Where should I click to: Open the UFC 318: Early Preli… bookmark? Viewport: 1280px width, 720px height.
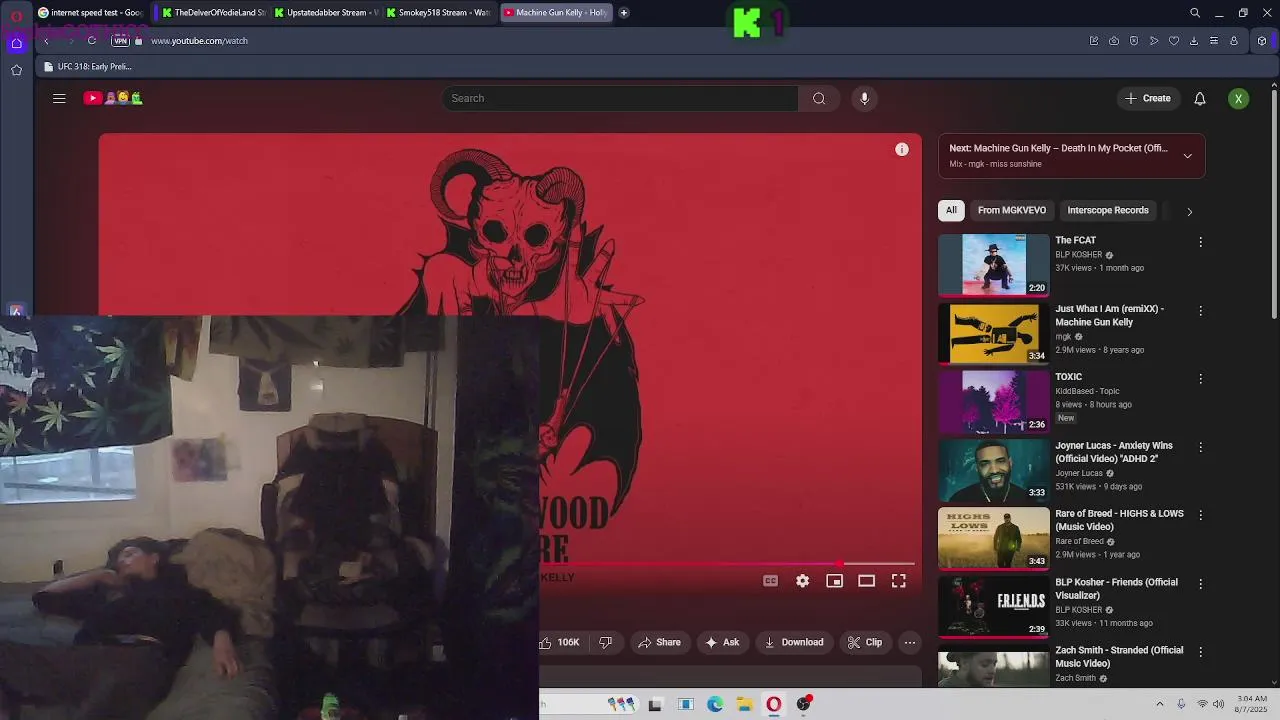(88, 67)
